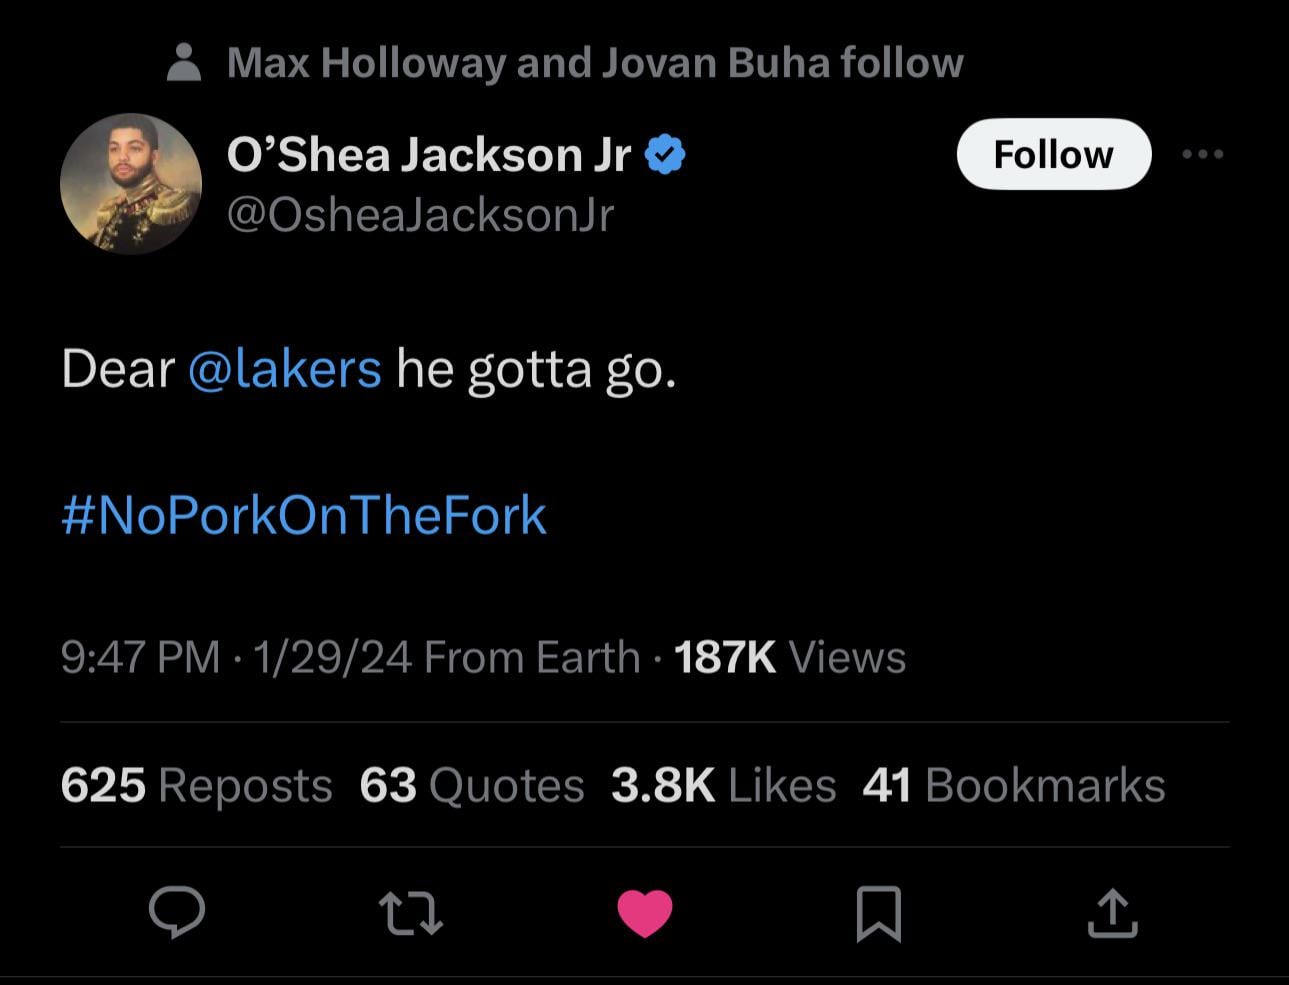Click the person icon beside followers note

click(182, 62)
